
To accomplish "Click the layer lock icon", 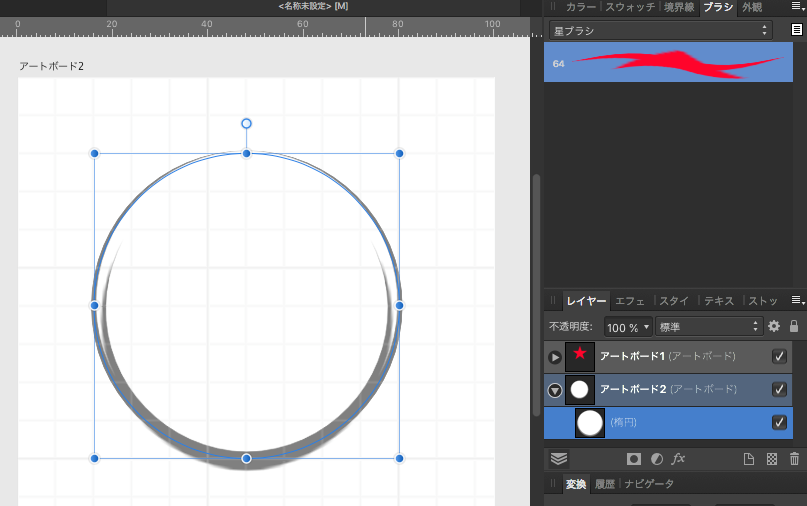I will coord(794,326).
